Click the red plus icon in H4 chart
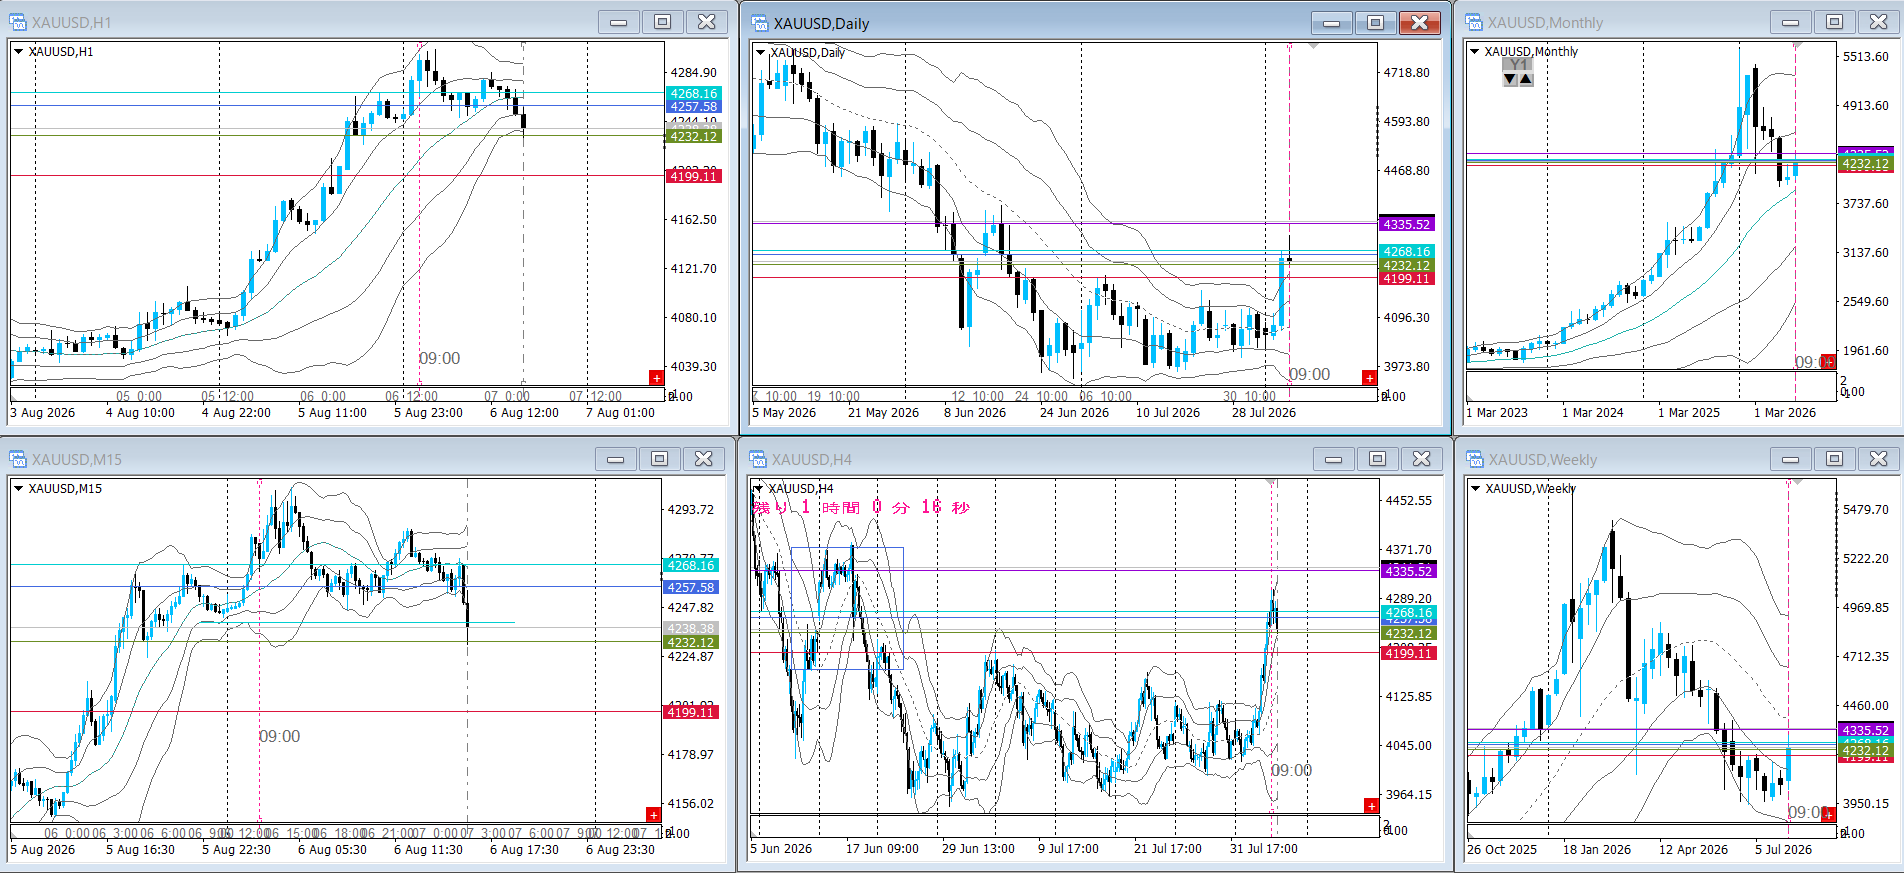1904x873 pixels. coord(1371,805)
